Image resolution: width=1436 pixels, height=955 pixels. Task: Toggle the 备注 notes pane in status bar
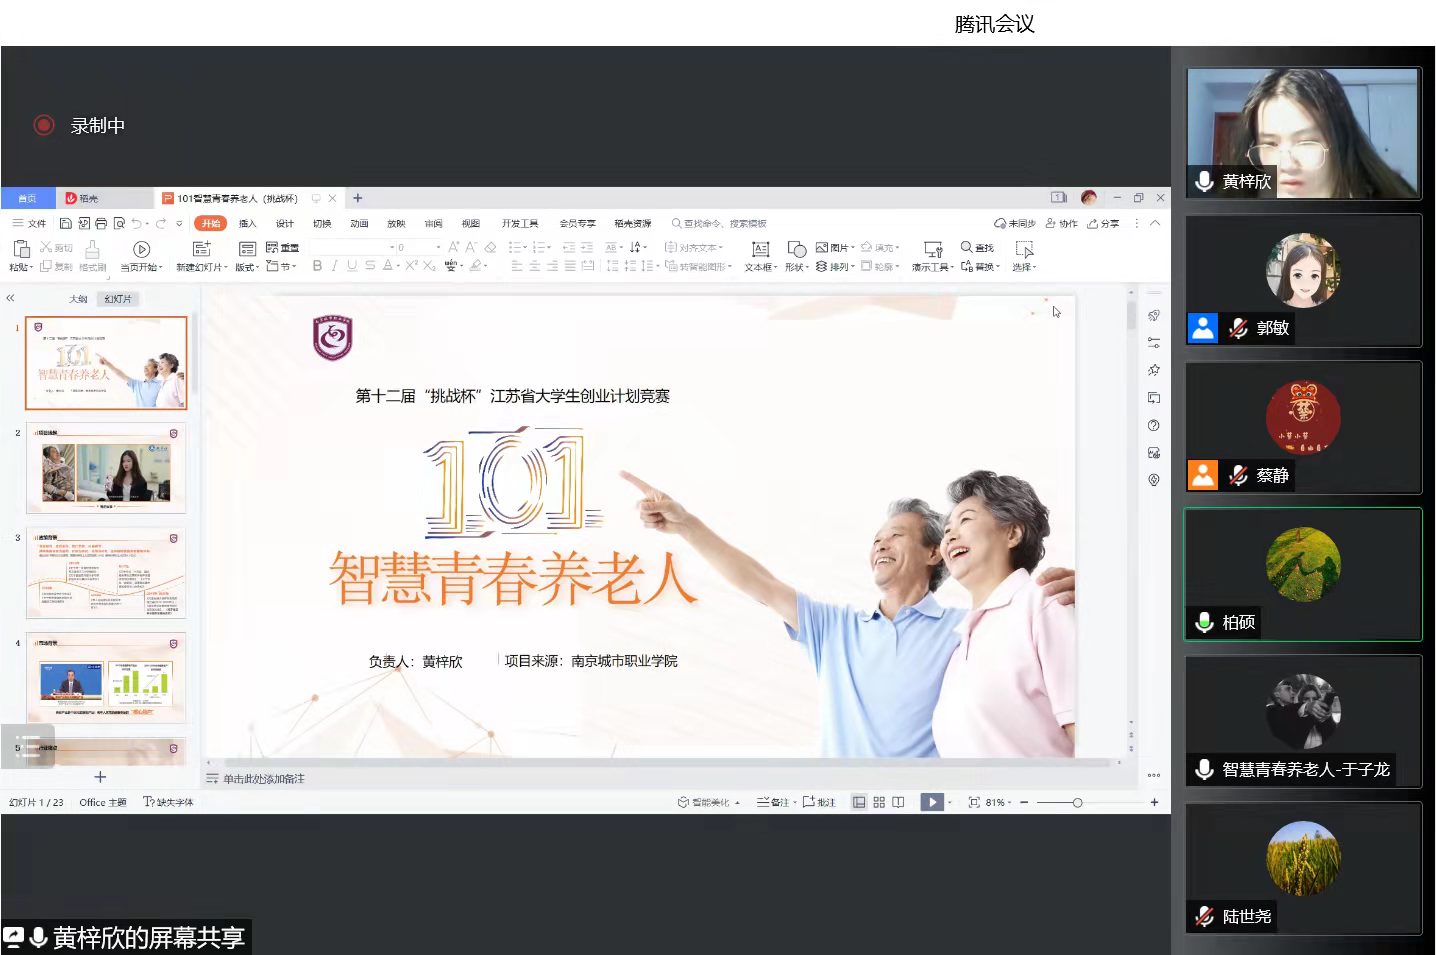point(773,802)
